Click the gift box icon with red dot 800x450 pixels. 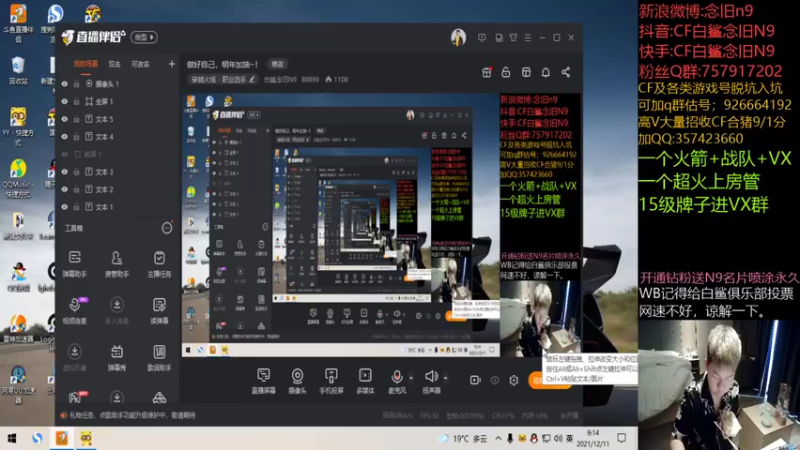tap(487, 72)
